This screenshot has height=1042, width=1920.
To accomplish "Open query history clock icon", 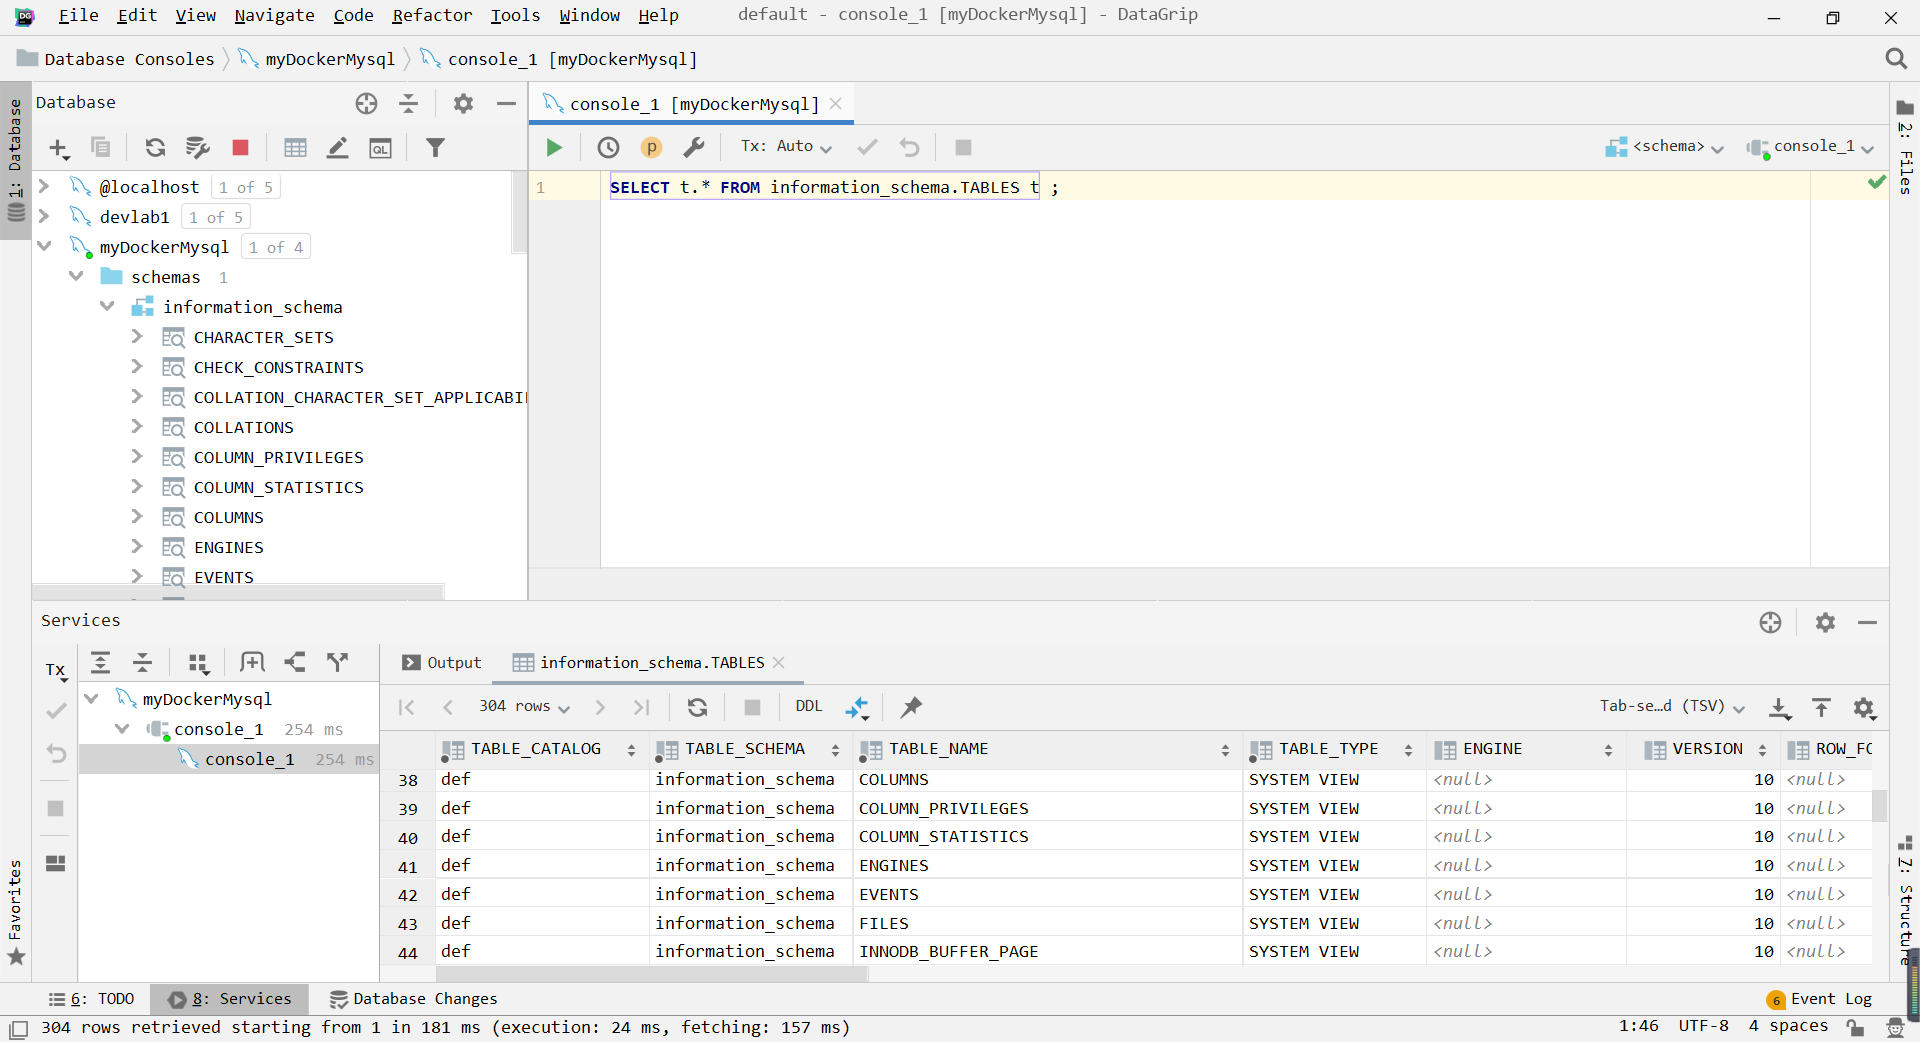I will pos(608,148).
